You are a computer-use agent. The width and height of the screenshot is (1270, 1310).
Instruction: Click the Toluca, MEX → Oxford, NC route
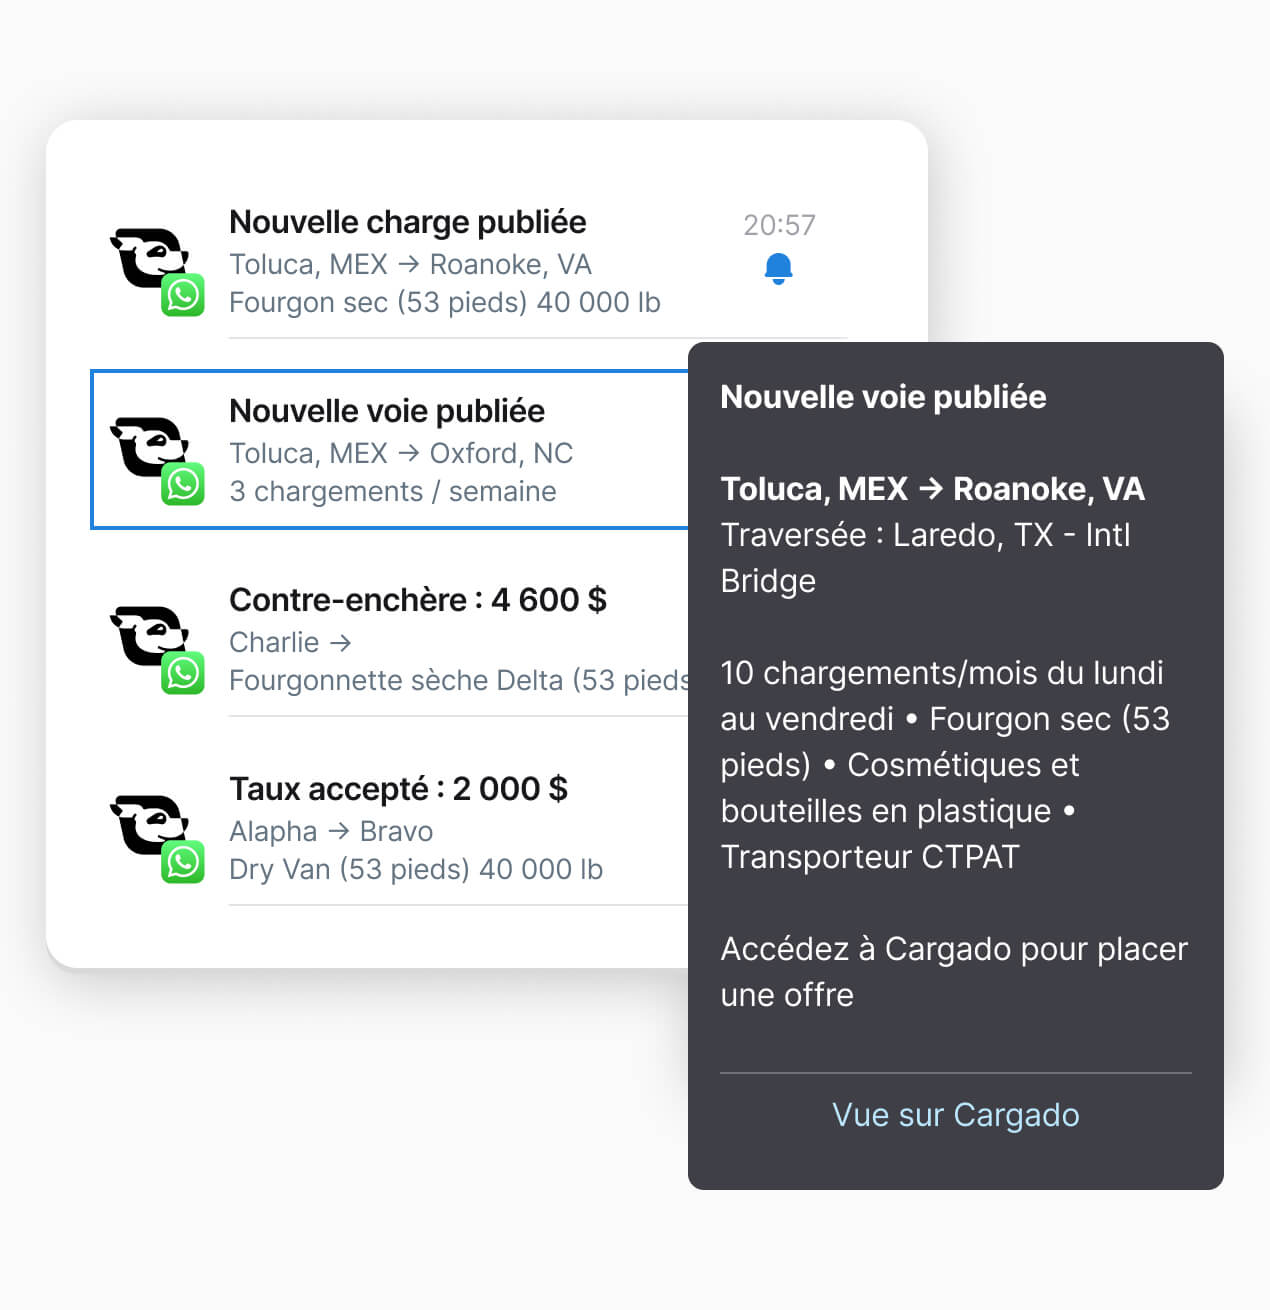(x=401, y=453)
